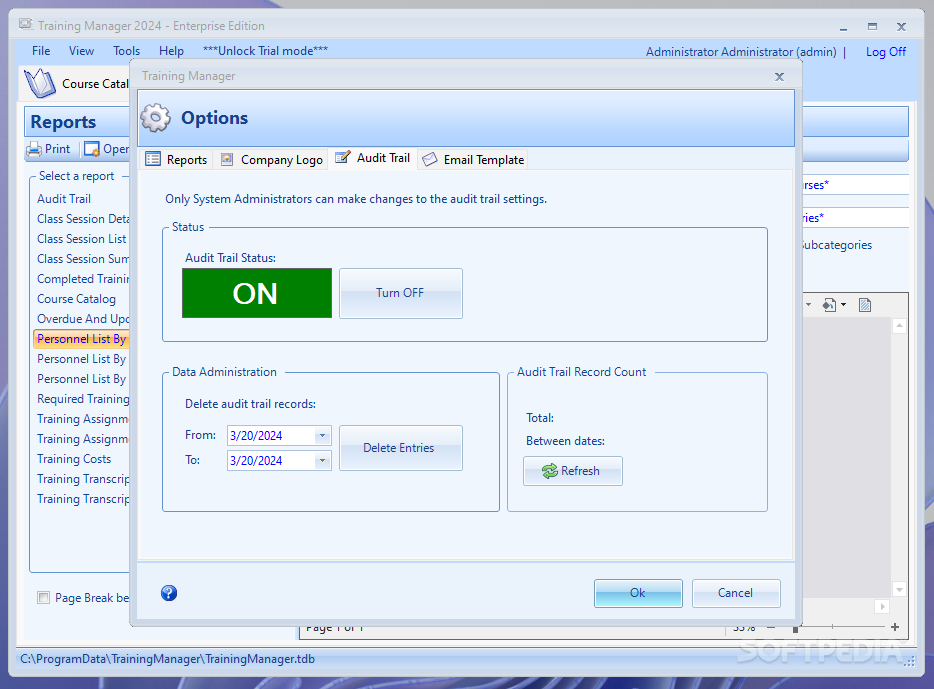Select the Overdue And Upcoming report
Screen dimensions: 934x689
(82, 319)
